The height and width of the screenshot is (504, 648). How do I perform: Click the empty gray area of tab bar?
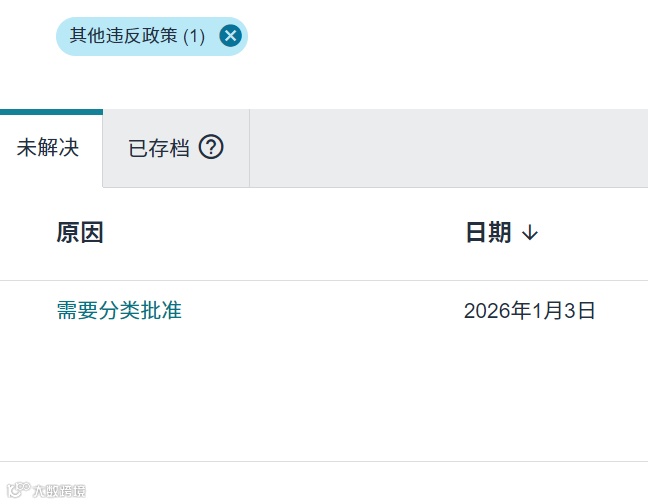(x=449, y=148)
